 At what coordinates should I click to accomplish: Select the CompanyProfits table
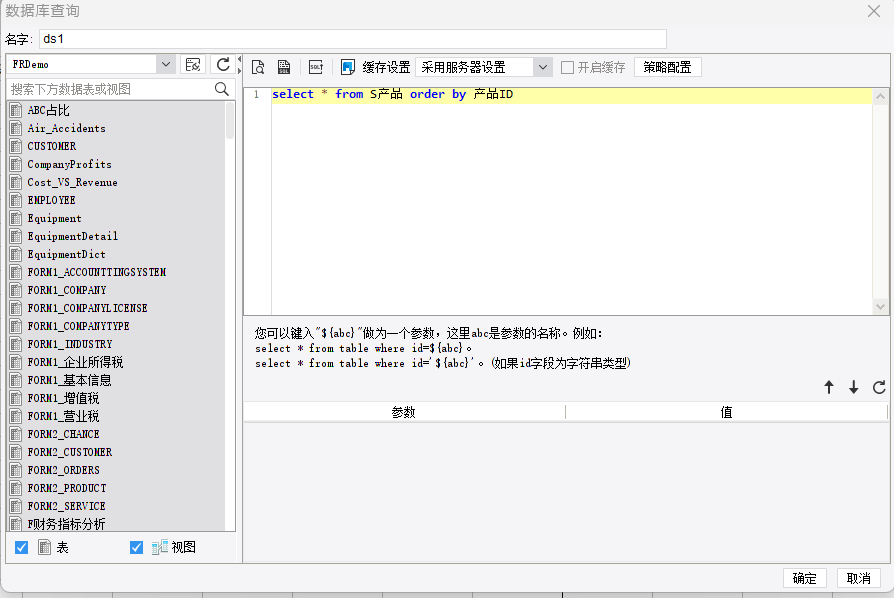click(x=70, y=164)
